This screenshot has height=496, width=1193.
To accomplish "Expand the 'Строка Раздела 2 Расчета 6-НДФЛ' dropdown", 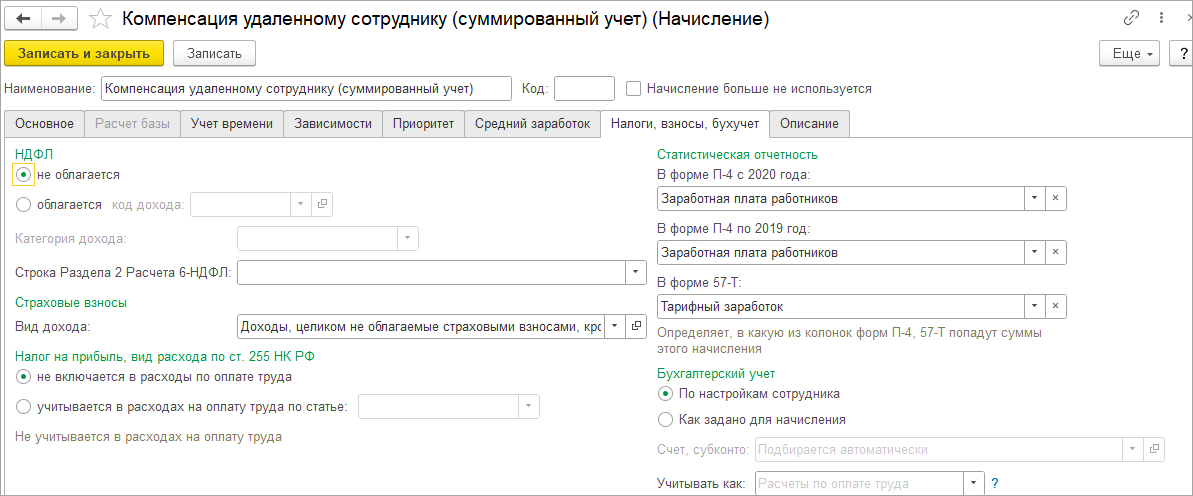I will point(635,272).
